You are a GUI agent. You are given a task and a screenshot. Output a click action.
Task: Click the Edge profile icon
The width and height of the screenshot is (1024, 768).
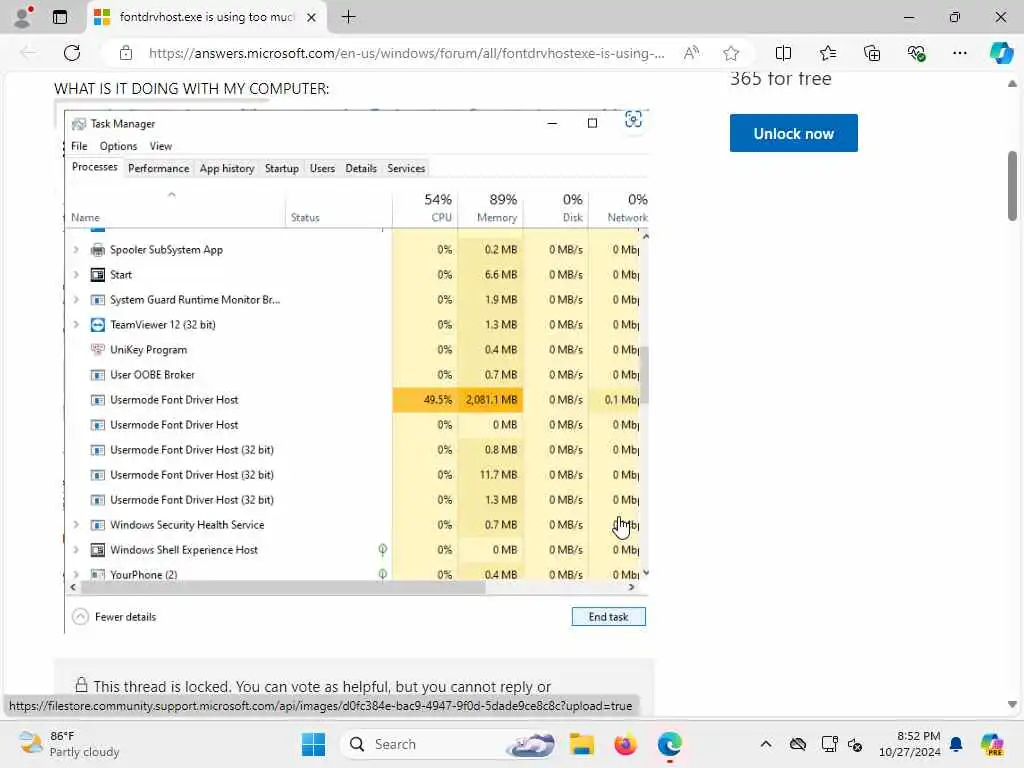click(23, 17)
